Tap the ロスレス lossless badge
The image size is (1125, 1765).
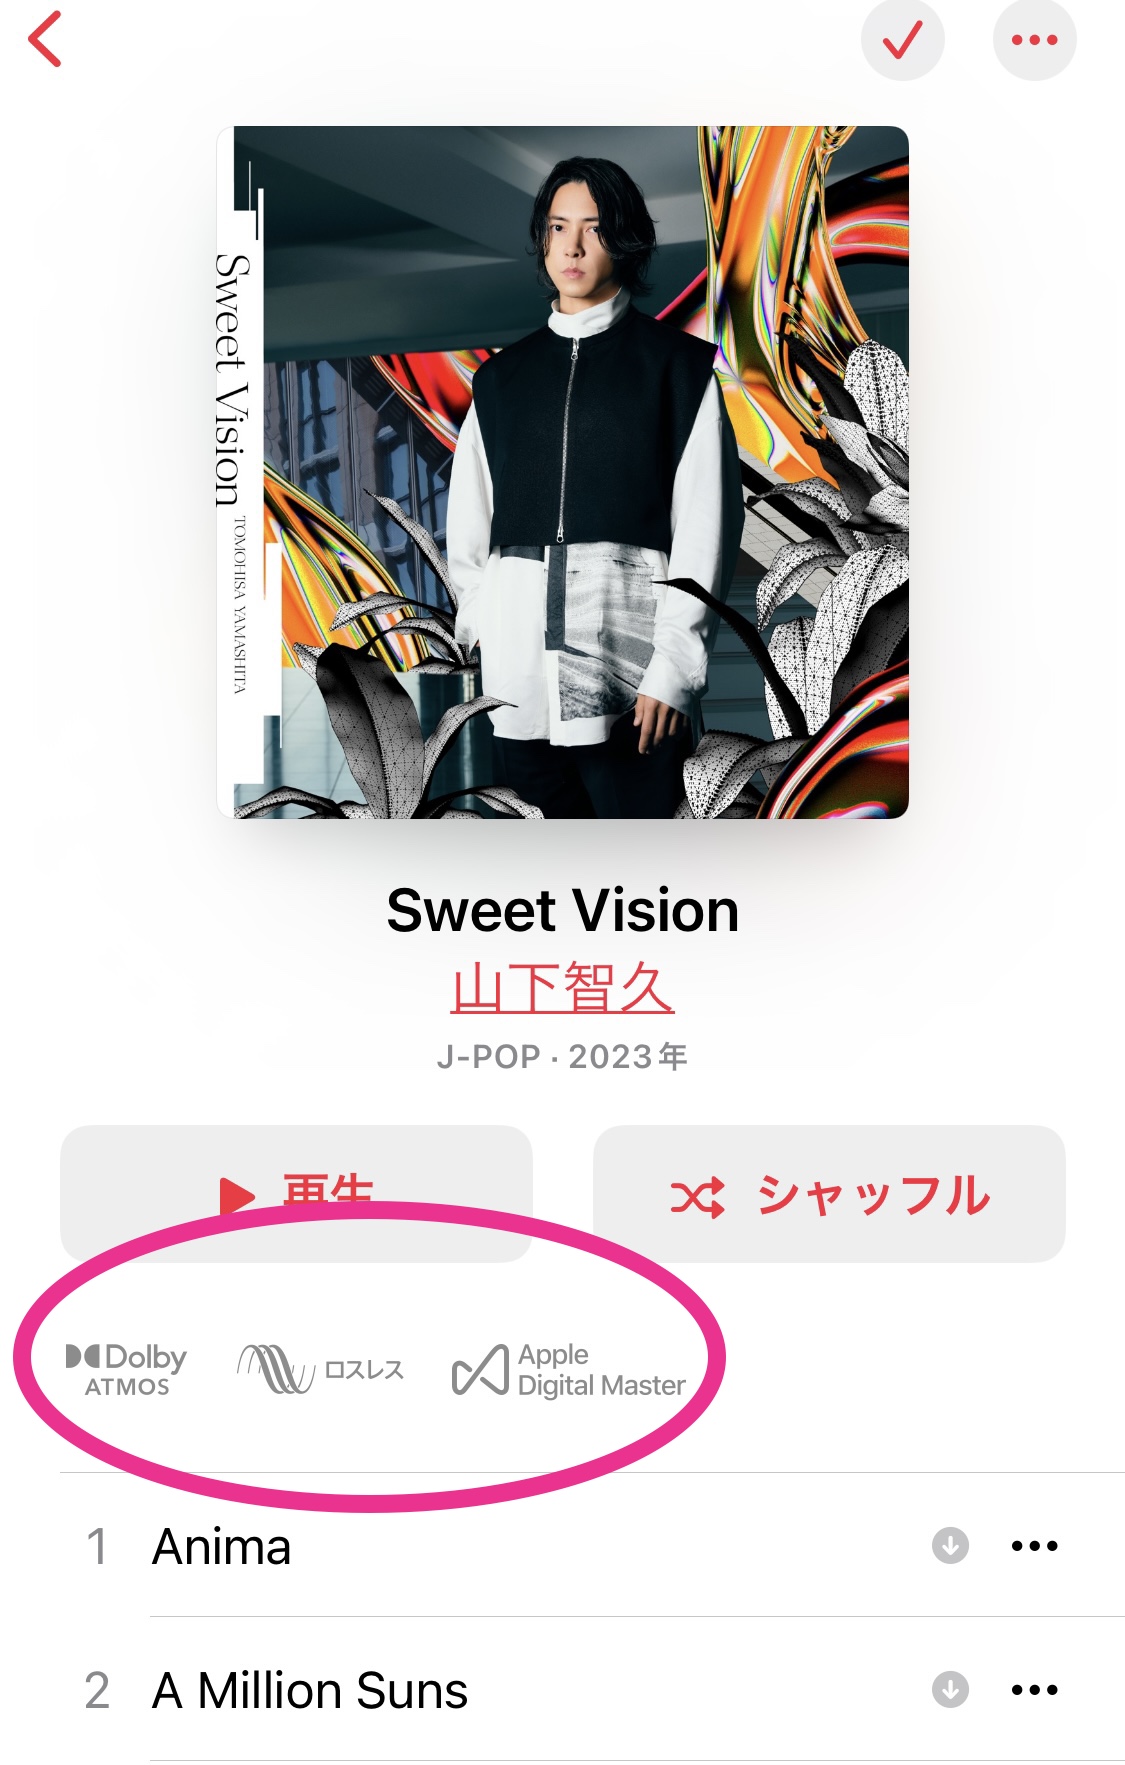tap(320, 1369)
